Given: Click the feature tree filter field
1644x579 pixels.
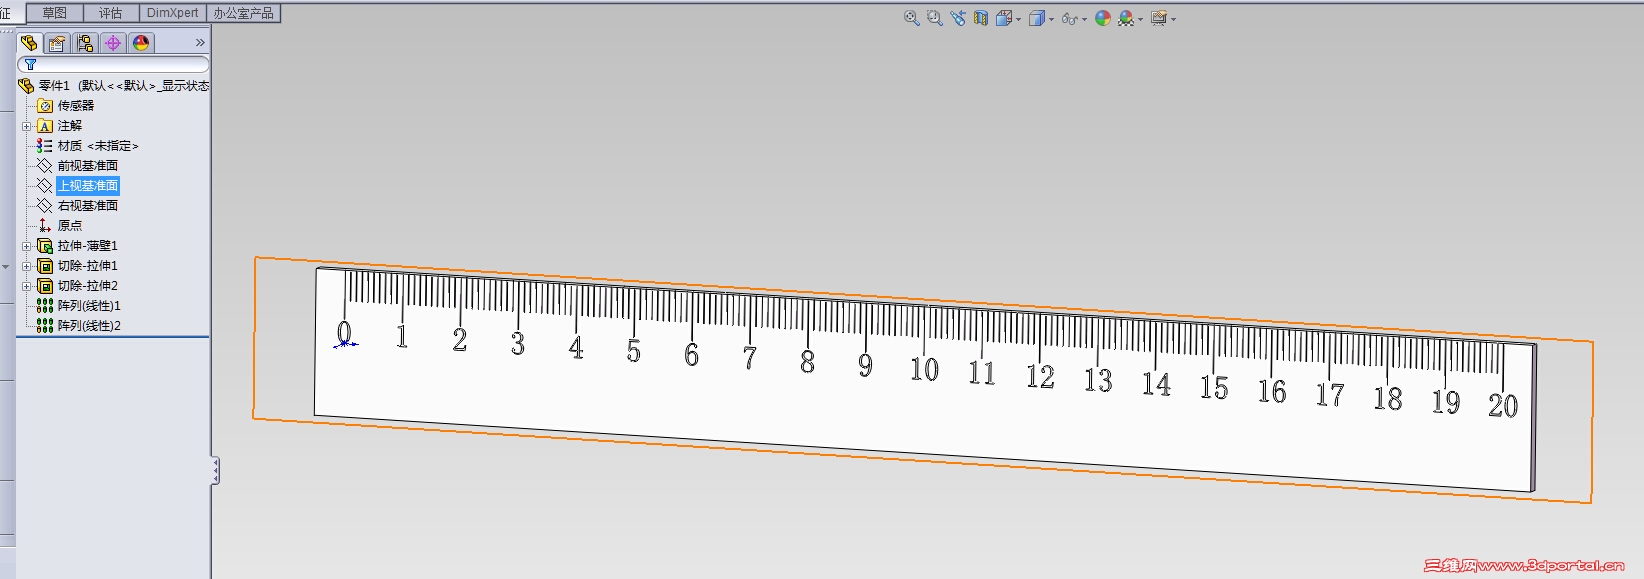Looking at the screenshot, I should (x=113, y=64).
